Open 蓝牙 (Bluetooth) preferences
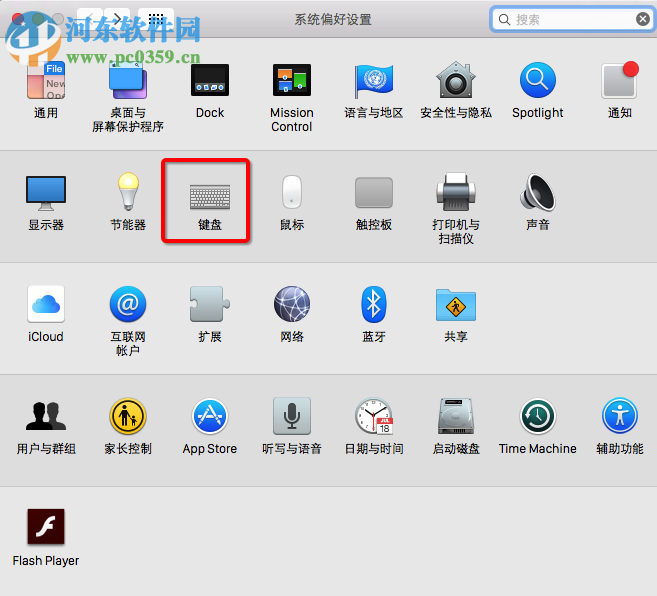 [374, 304]
